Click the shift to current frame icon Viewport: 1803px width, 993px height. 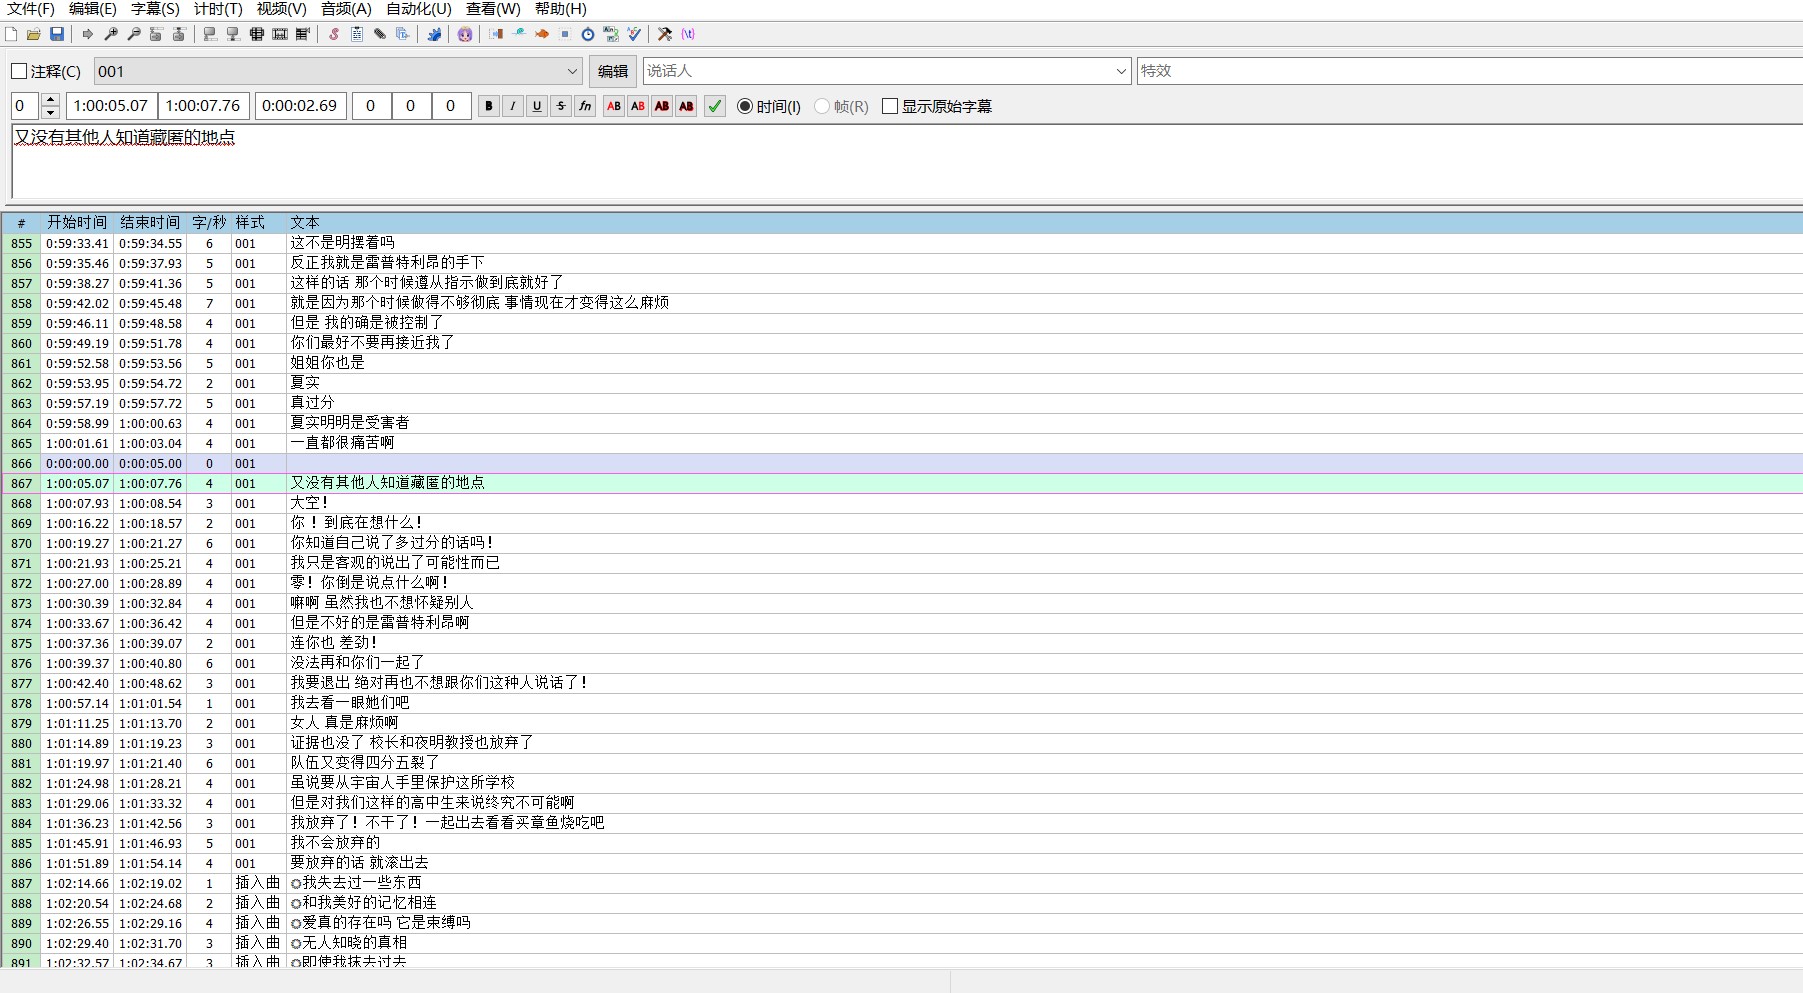303,34
